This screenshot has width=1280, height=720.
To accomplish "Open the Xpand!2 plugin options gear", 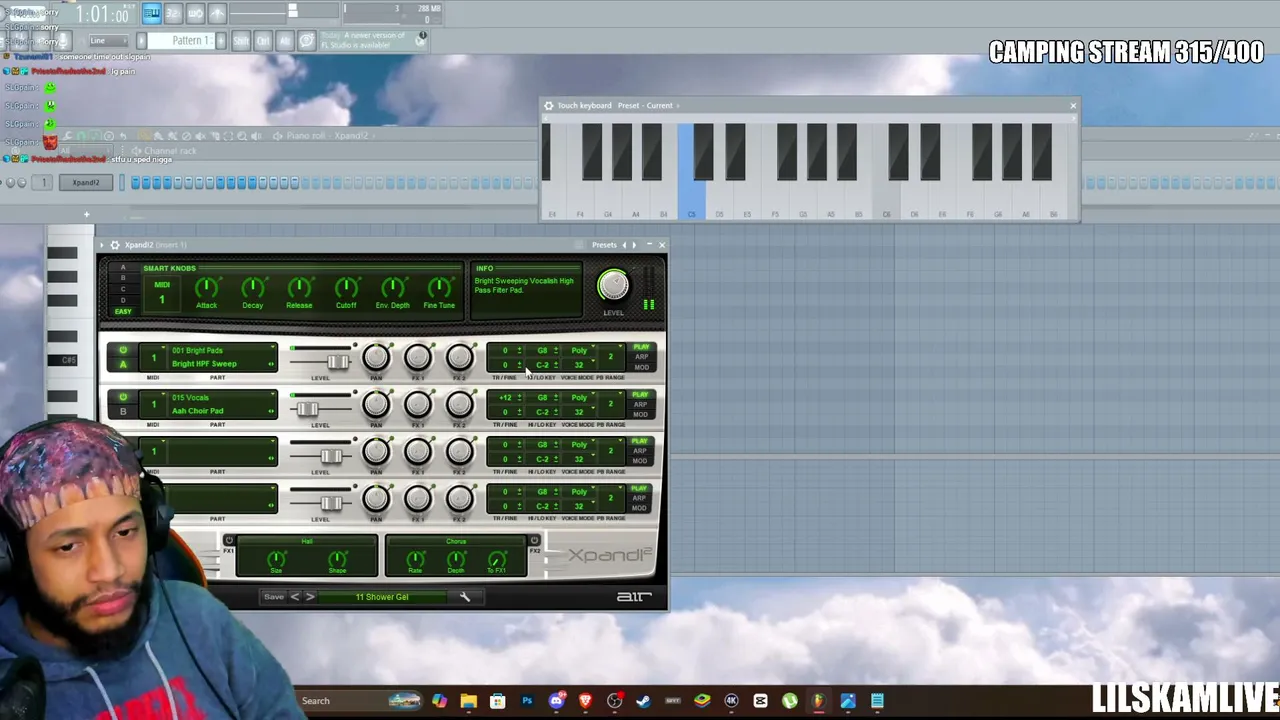I will pyautogui.click(x=114, y=245).
